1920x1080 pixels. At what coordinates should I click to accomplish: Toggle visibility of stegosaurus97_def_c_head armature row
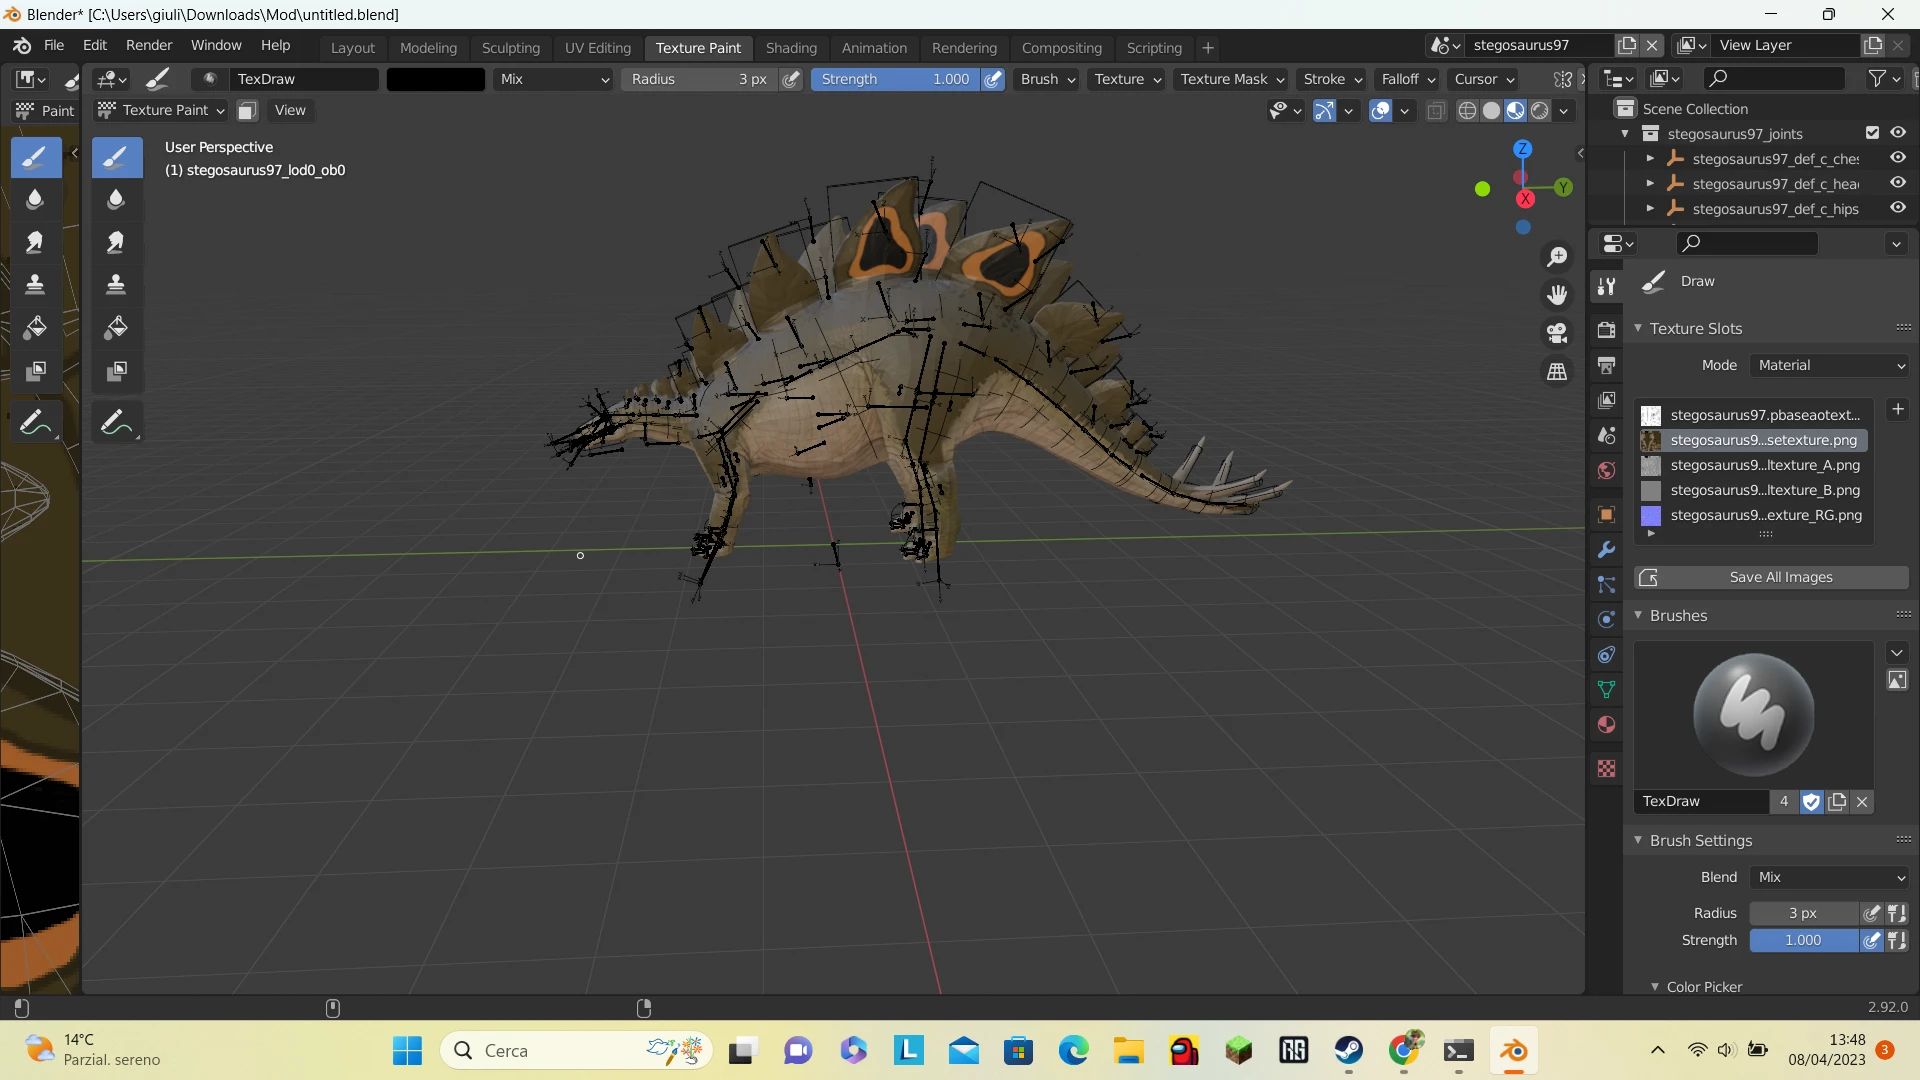tap(1898, 183)
